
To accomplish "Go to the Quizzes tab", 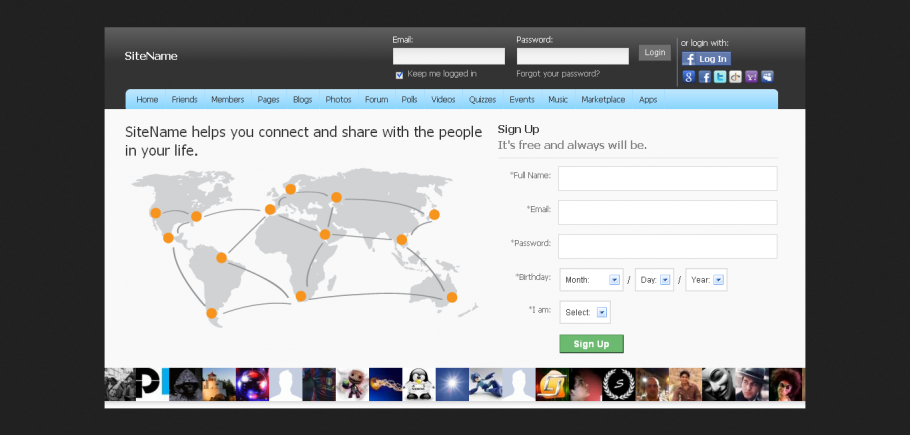I will pyautogui.click(x=482, y=100).
